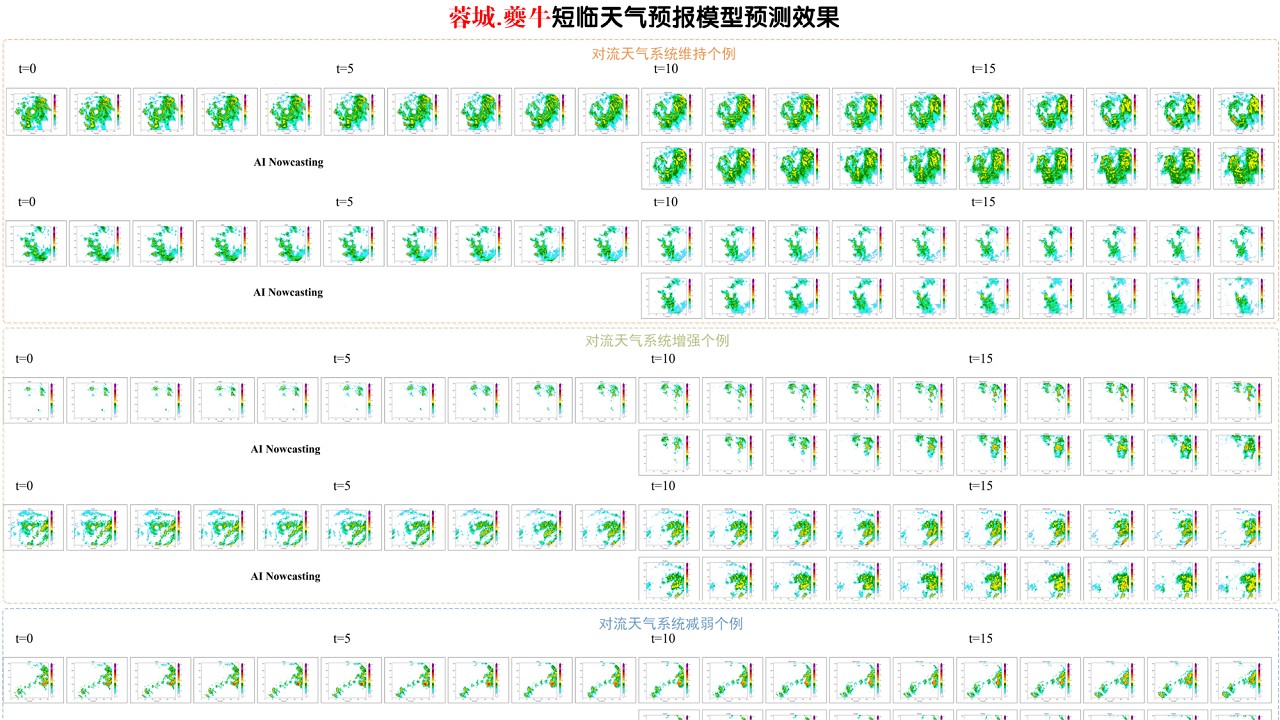
Task: Open the t=5 radar image of the first 维持 case
Action: point(354,112)
